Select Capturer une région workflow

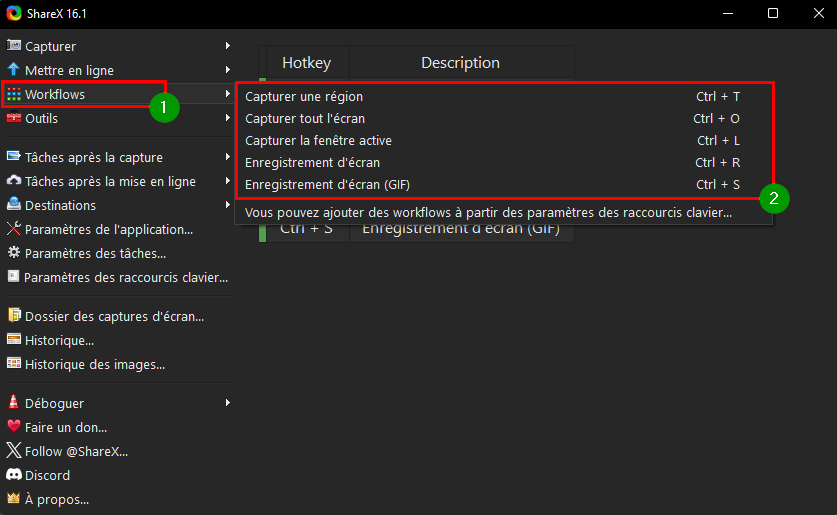(x=503, y=97)
